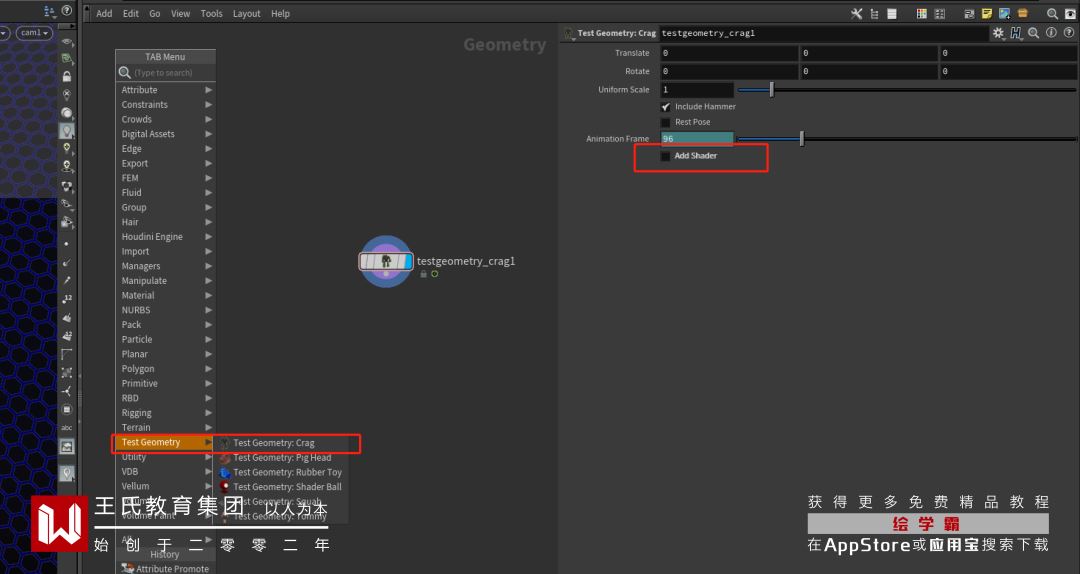Click the parameter search magnifier icon

tap(1034, 32)
